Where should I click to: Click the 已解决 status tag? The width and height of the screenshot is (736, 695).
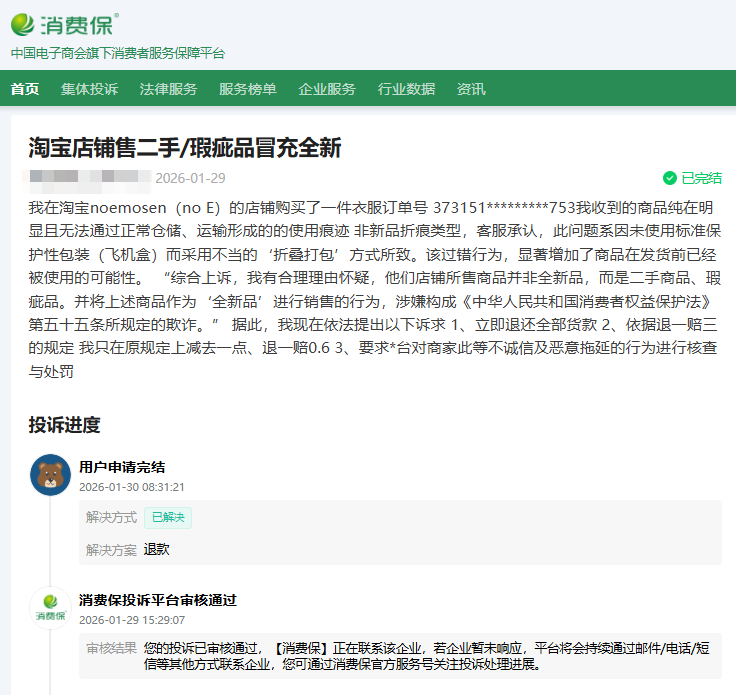coord(168,518)
